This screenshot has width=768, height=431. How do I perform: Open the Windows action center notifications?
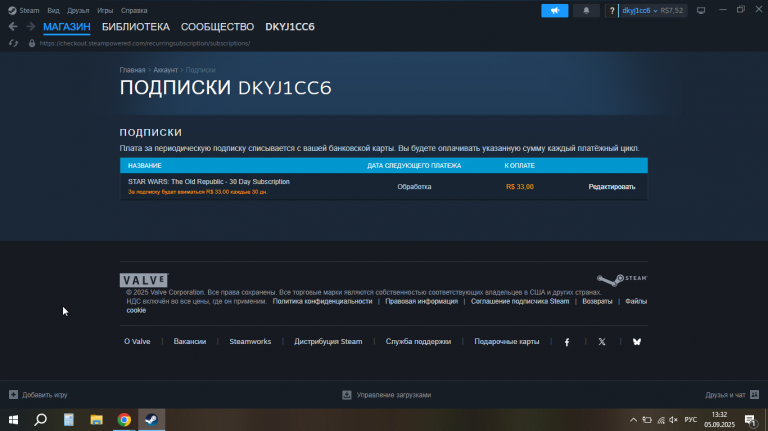coord(750,420)
